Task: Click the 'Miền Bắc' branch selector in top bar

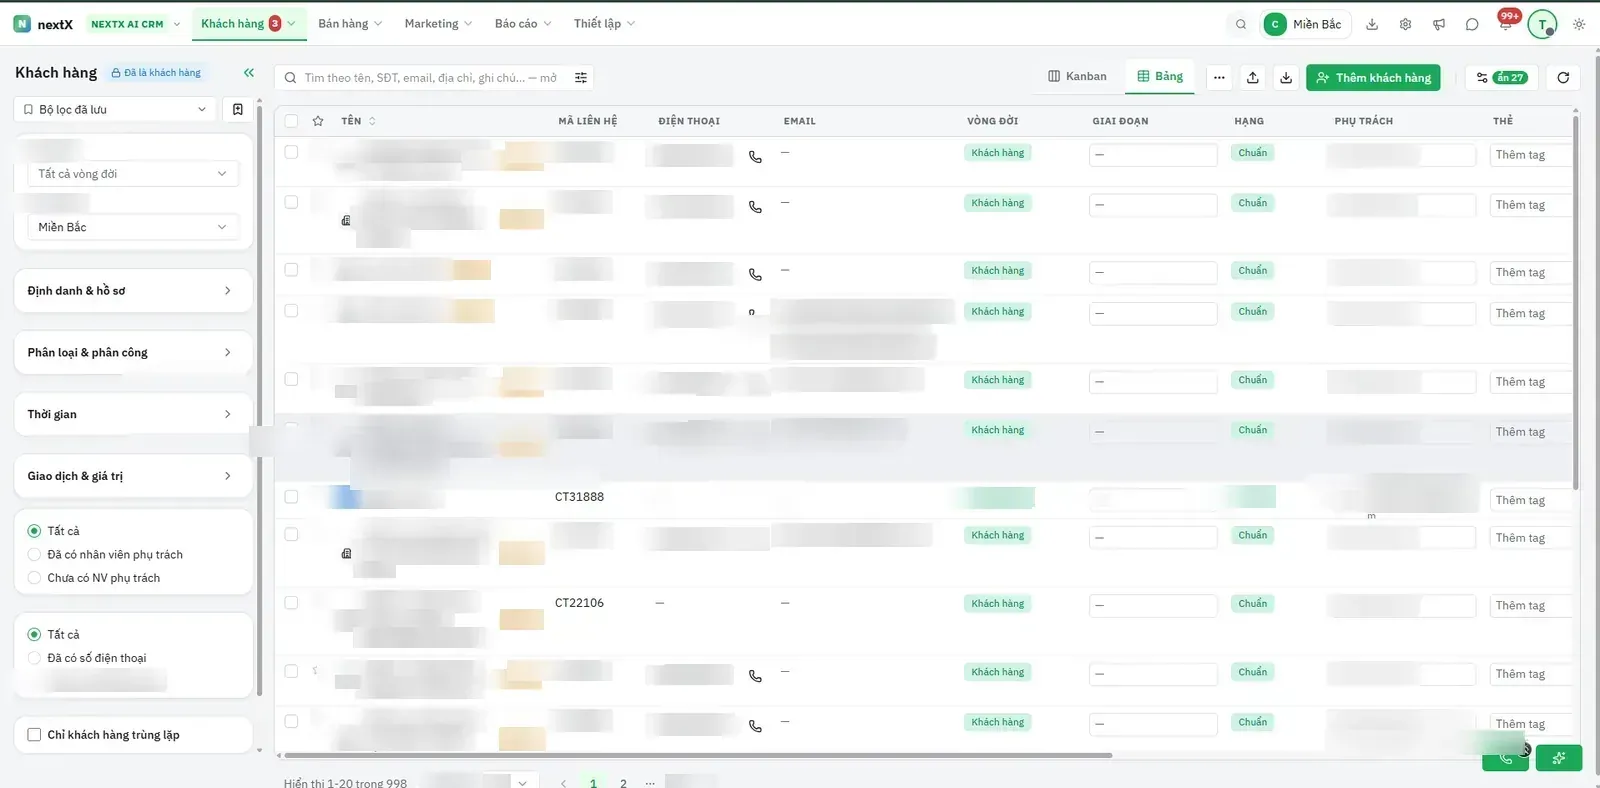Action: pos(1306,24)
